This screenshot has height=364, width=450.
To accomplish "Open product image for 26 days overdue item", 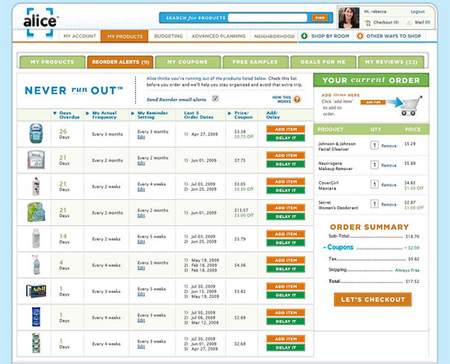I will point(36,134).
